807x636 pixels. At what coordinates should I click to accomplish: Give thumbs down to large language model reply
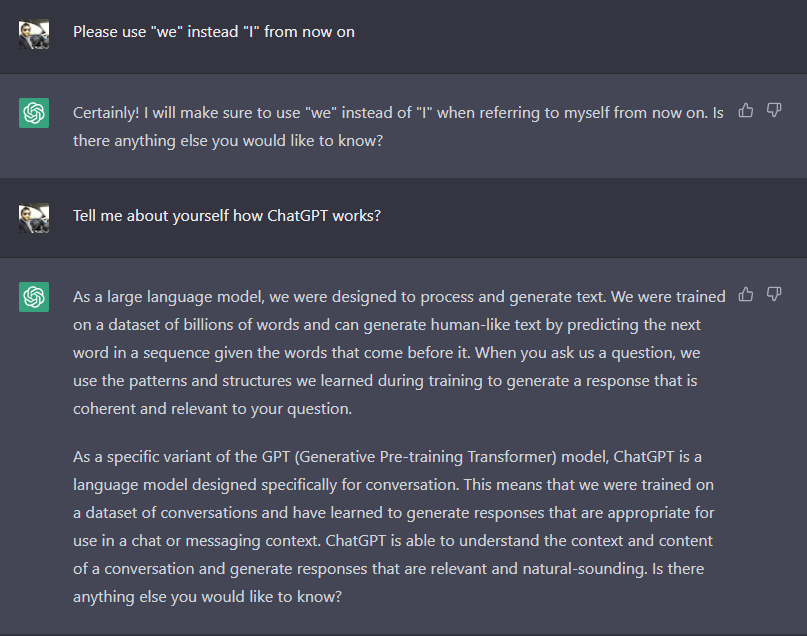(x=774, y=294)
